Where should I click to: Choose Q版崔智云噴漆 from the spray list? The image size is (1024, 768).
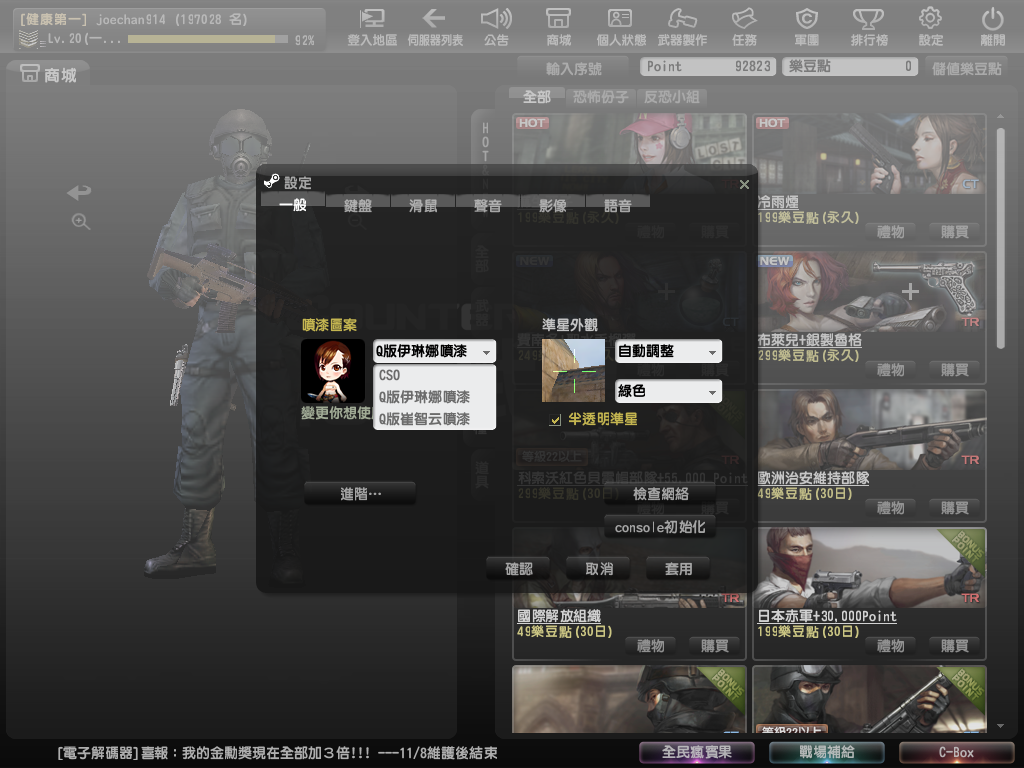pos(434,419)
